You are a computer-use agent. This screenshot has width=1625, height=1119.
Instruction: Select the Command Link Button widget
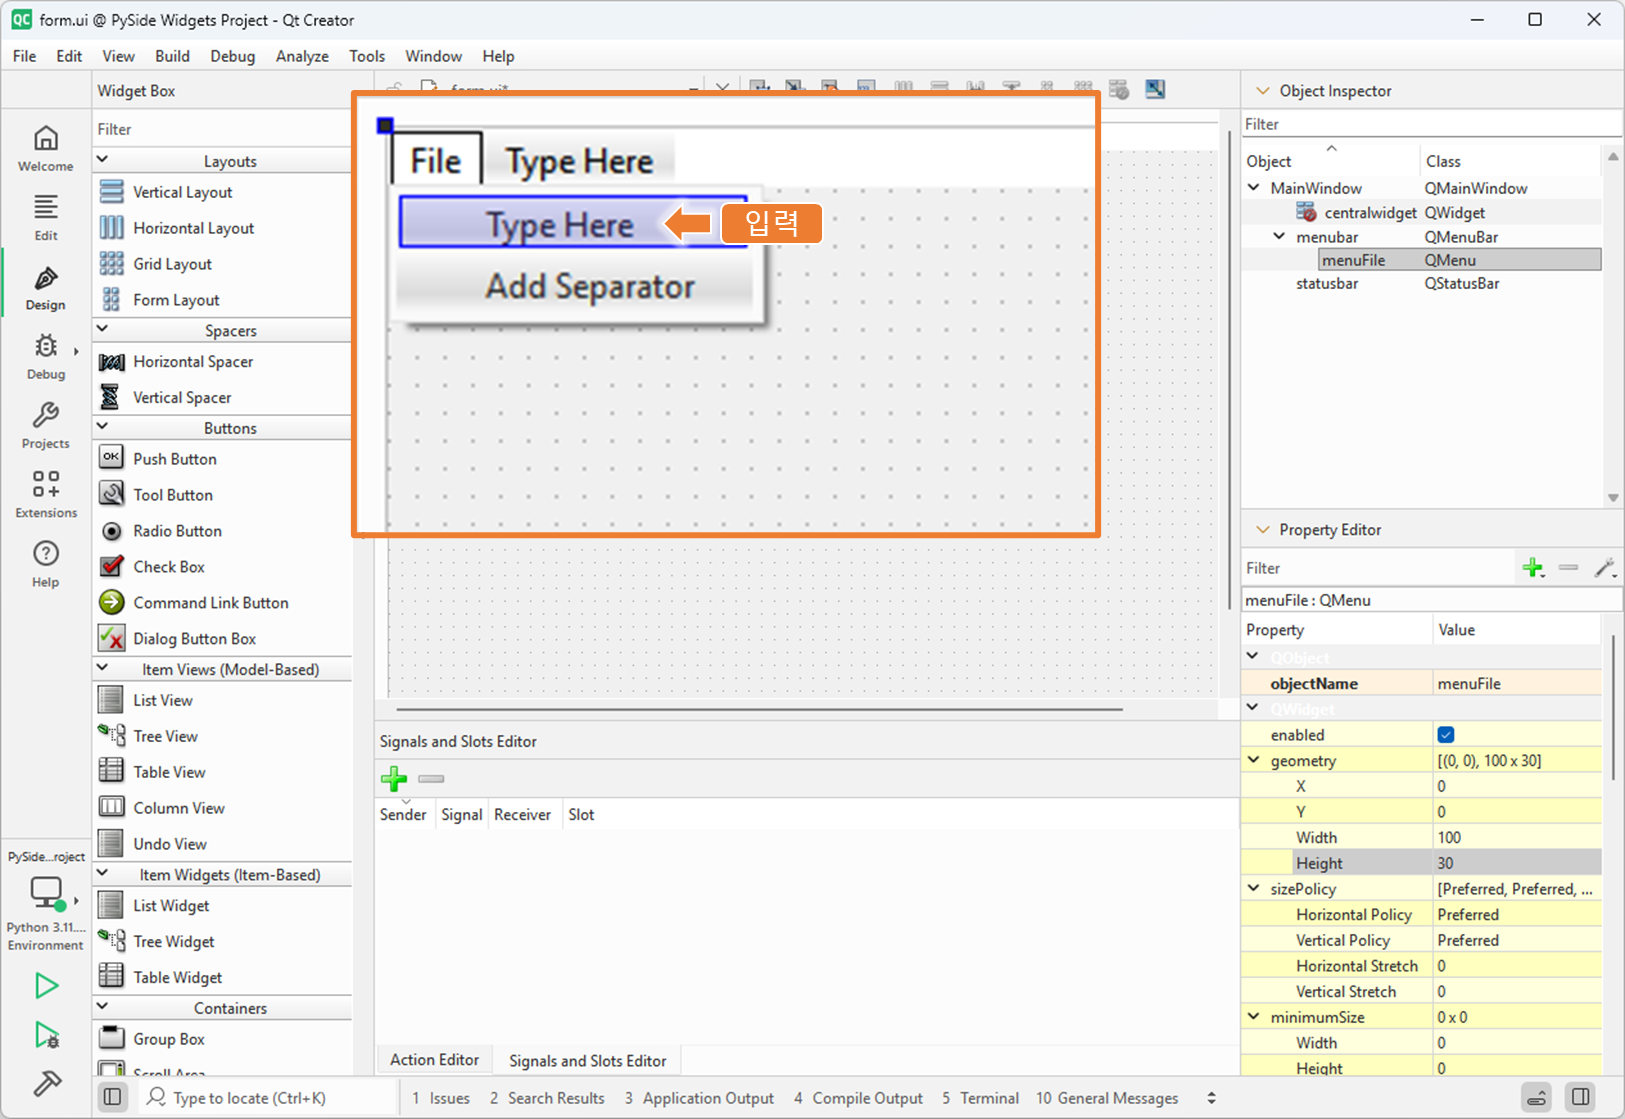[210, 603]
